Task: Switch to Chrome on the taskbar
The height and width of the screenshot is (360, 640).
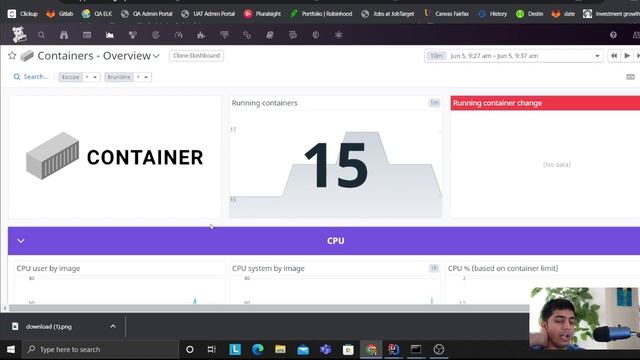Action: (x=371, y=349)
